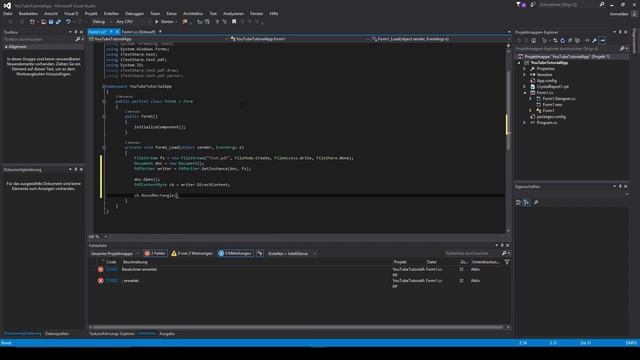The image size is (640, 360).
Task: Click the View Code icon in Projektmappen-Explorer toolbar
Action: pyautogui.click(x=587, y=40)
